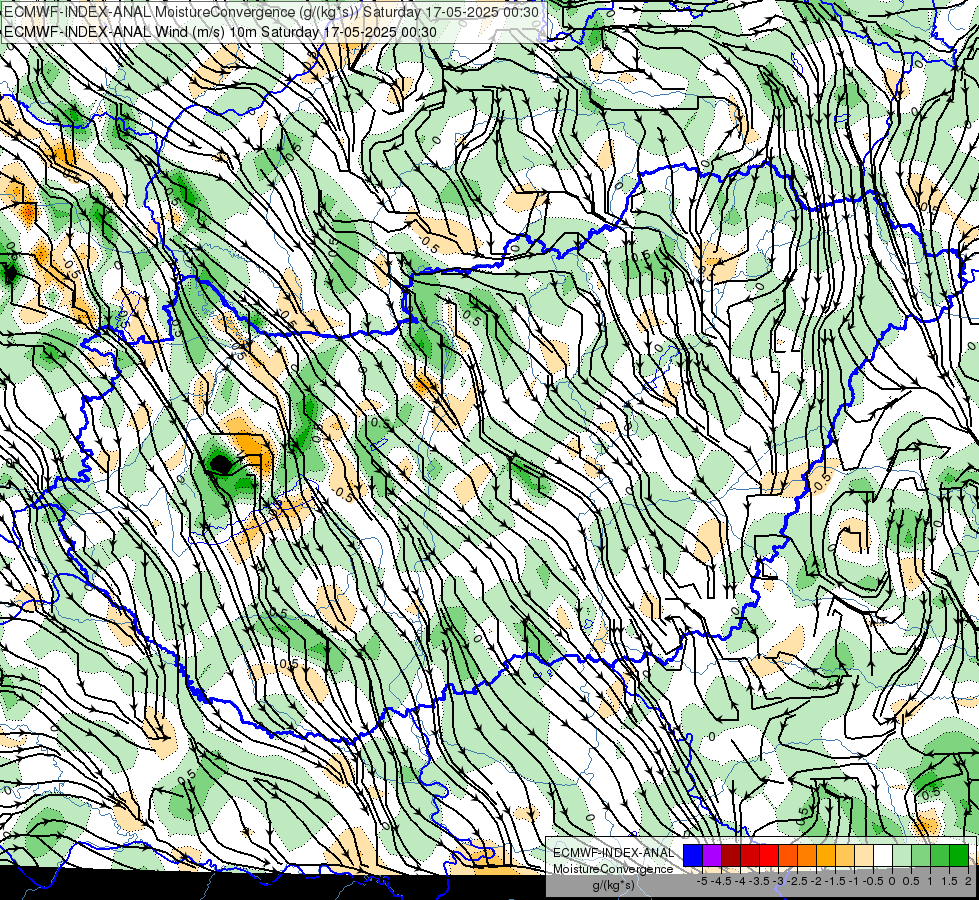Viewport: 979px width, 900px height.
Task: Click the purple legend swatch between -5 and -4.5
Action: click(712, 855)
